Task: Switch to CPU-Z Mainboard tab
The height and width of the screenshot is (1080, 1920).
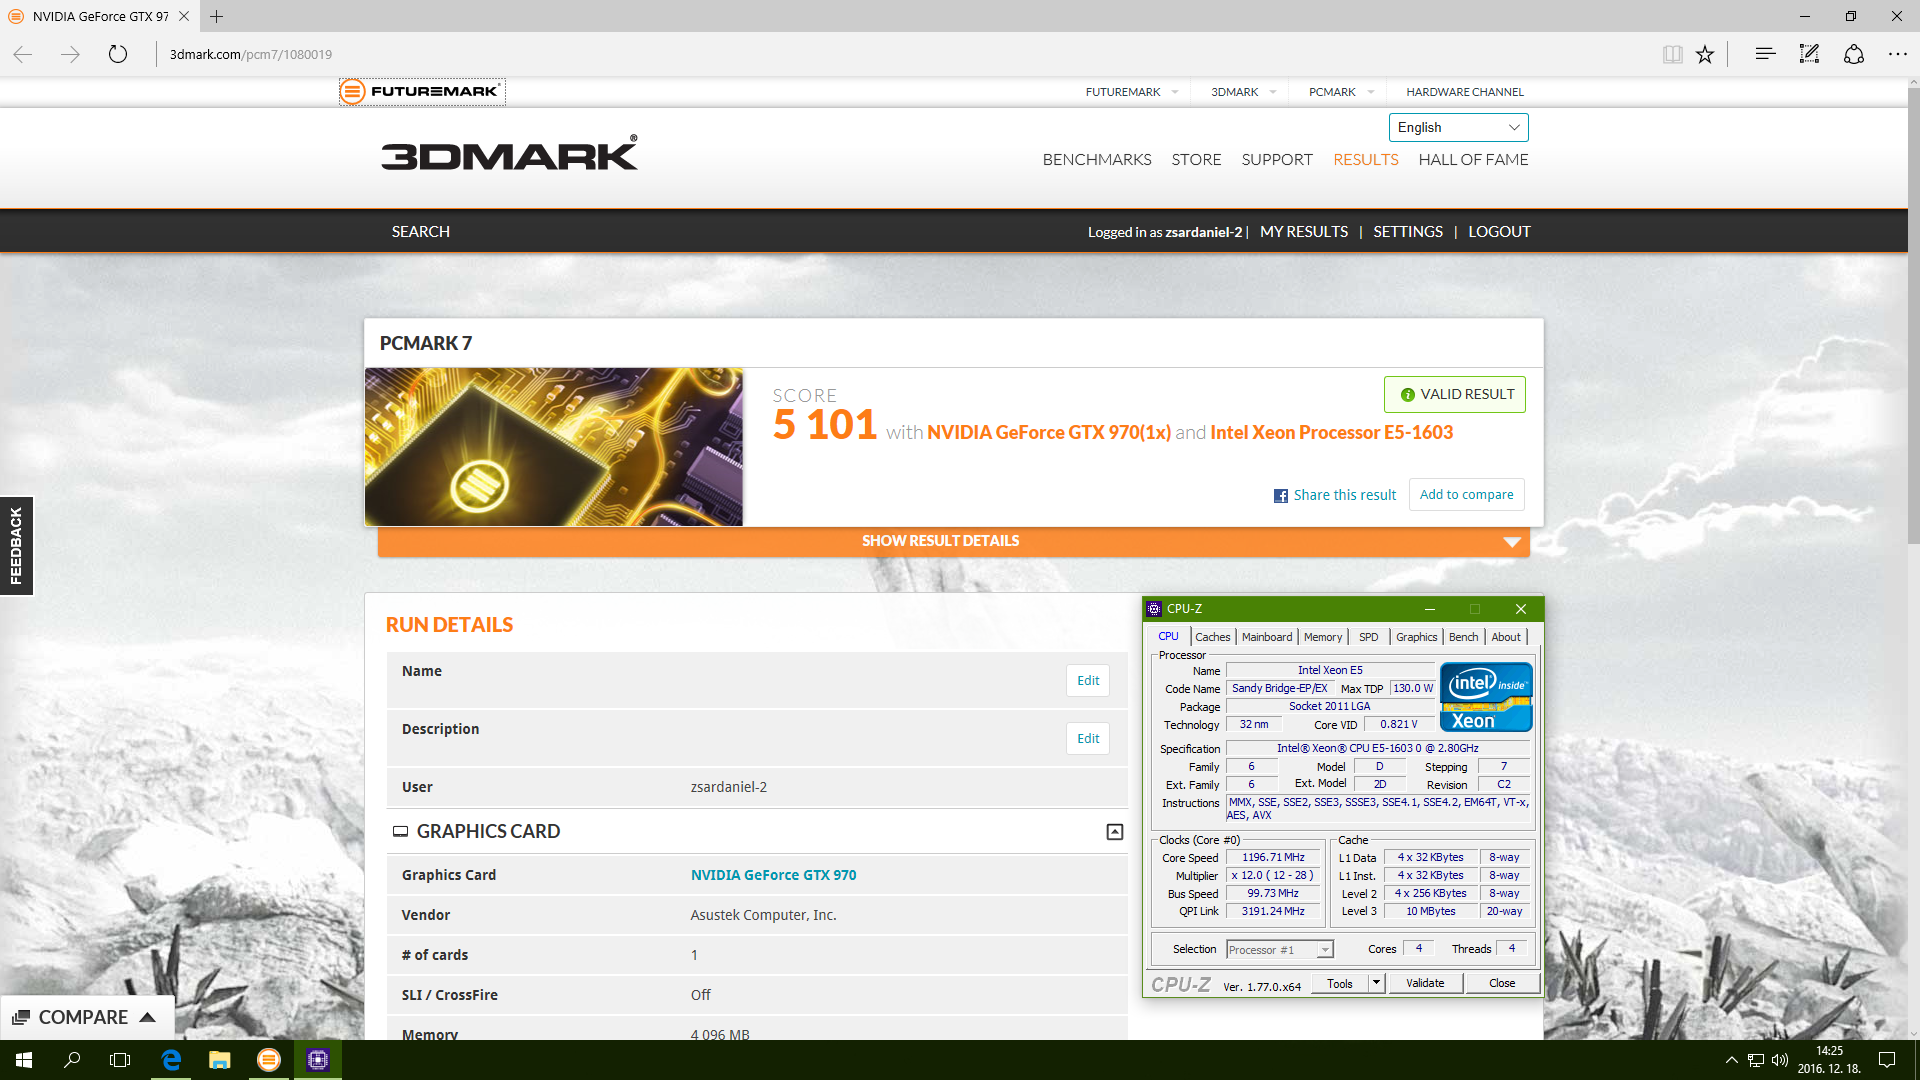Action: (1267, 637)
